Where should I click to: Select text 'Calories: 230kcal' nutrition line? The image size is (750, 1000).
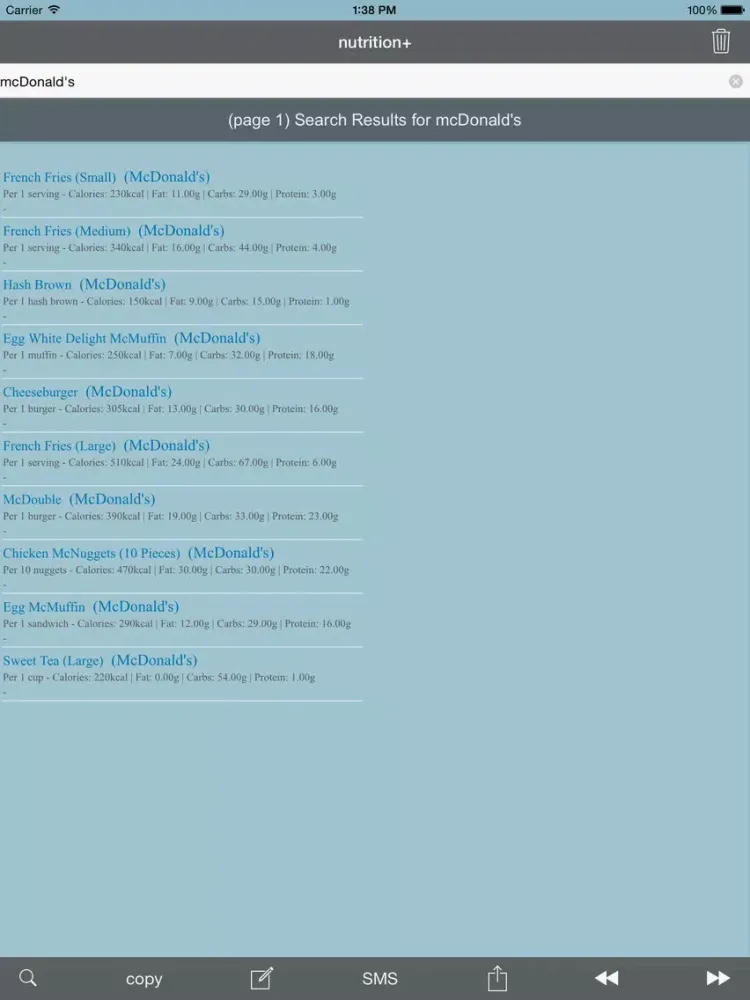[170, 194]
